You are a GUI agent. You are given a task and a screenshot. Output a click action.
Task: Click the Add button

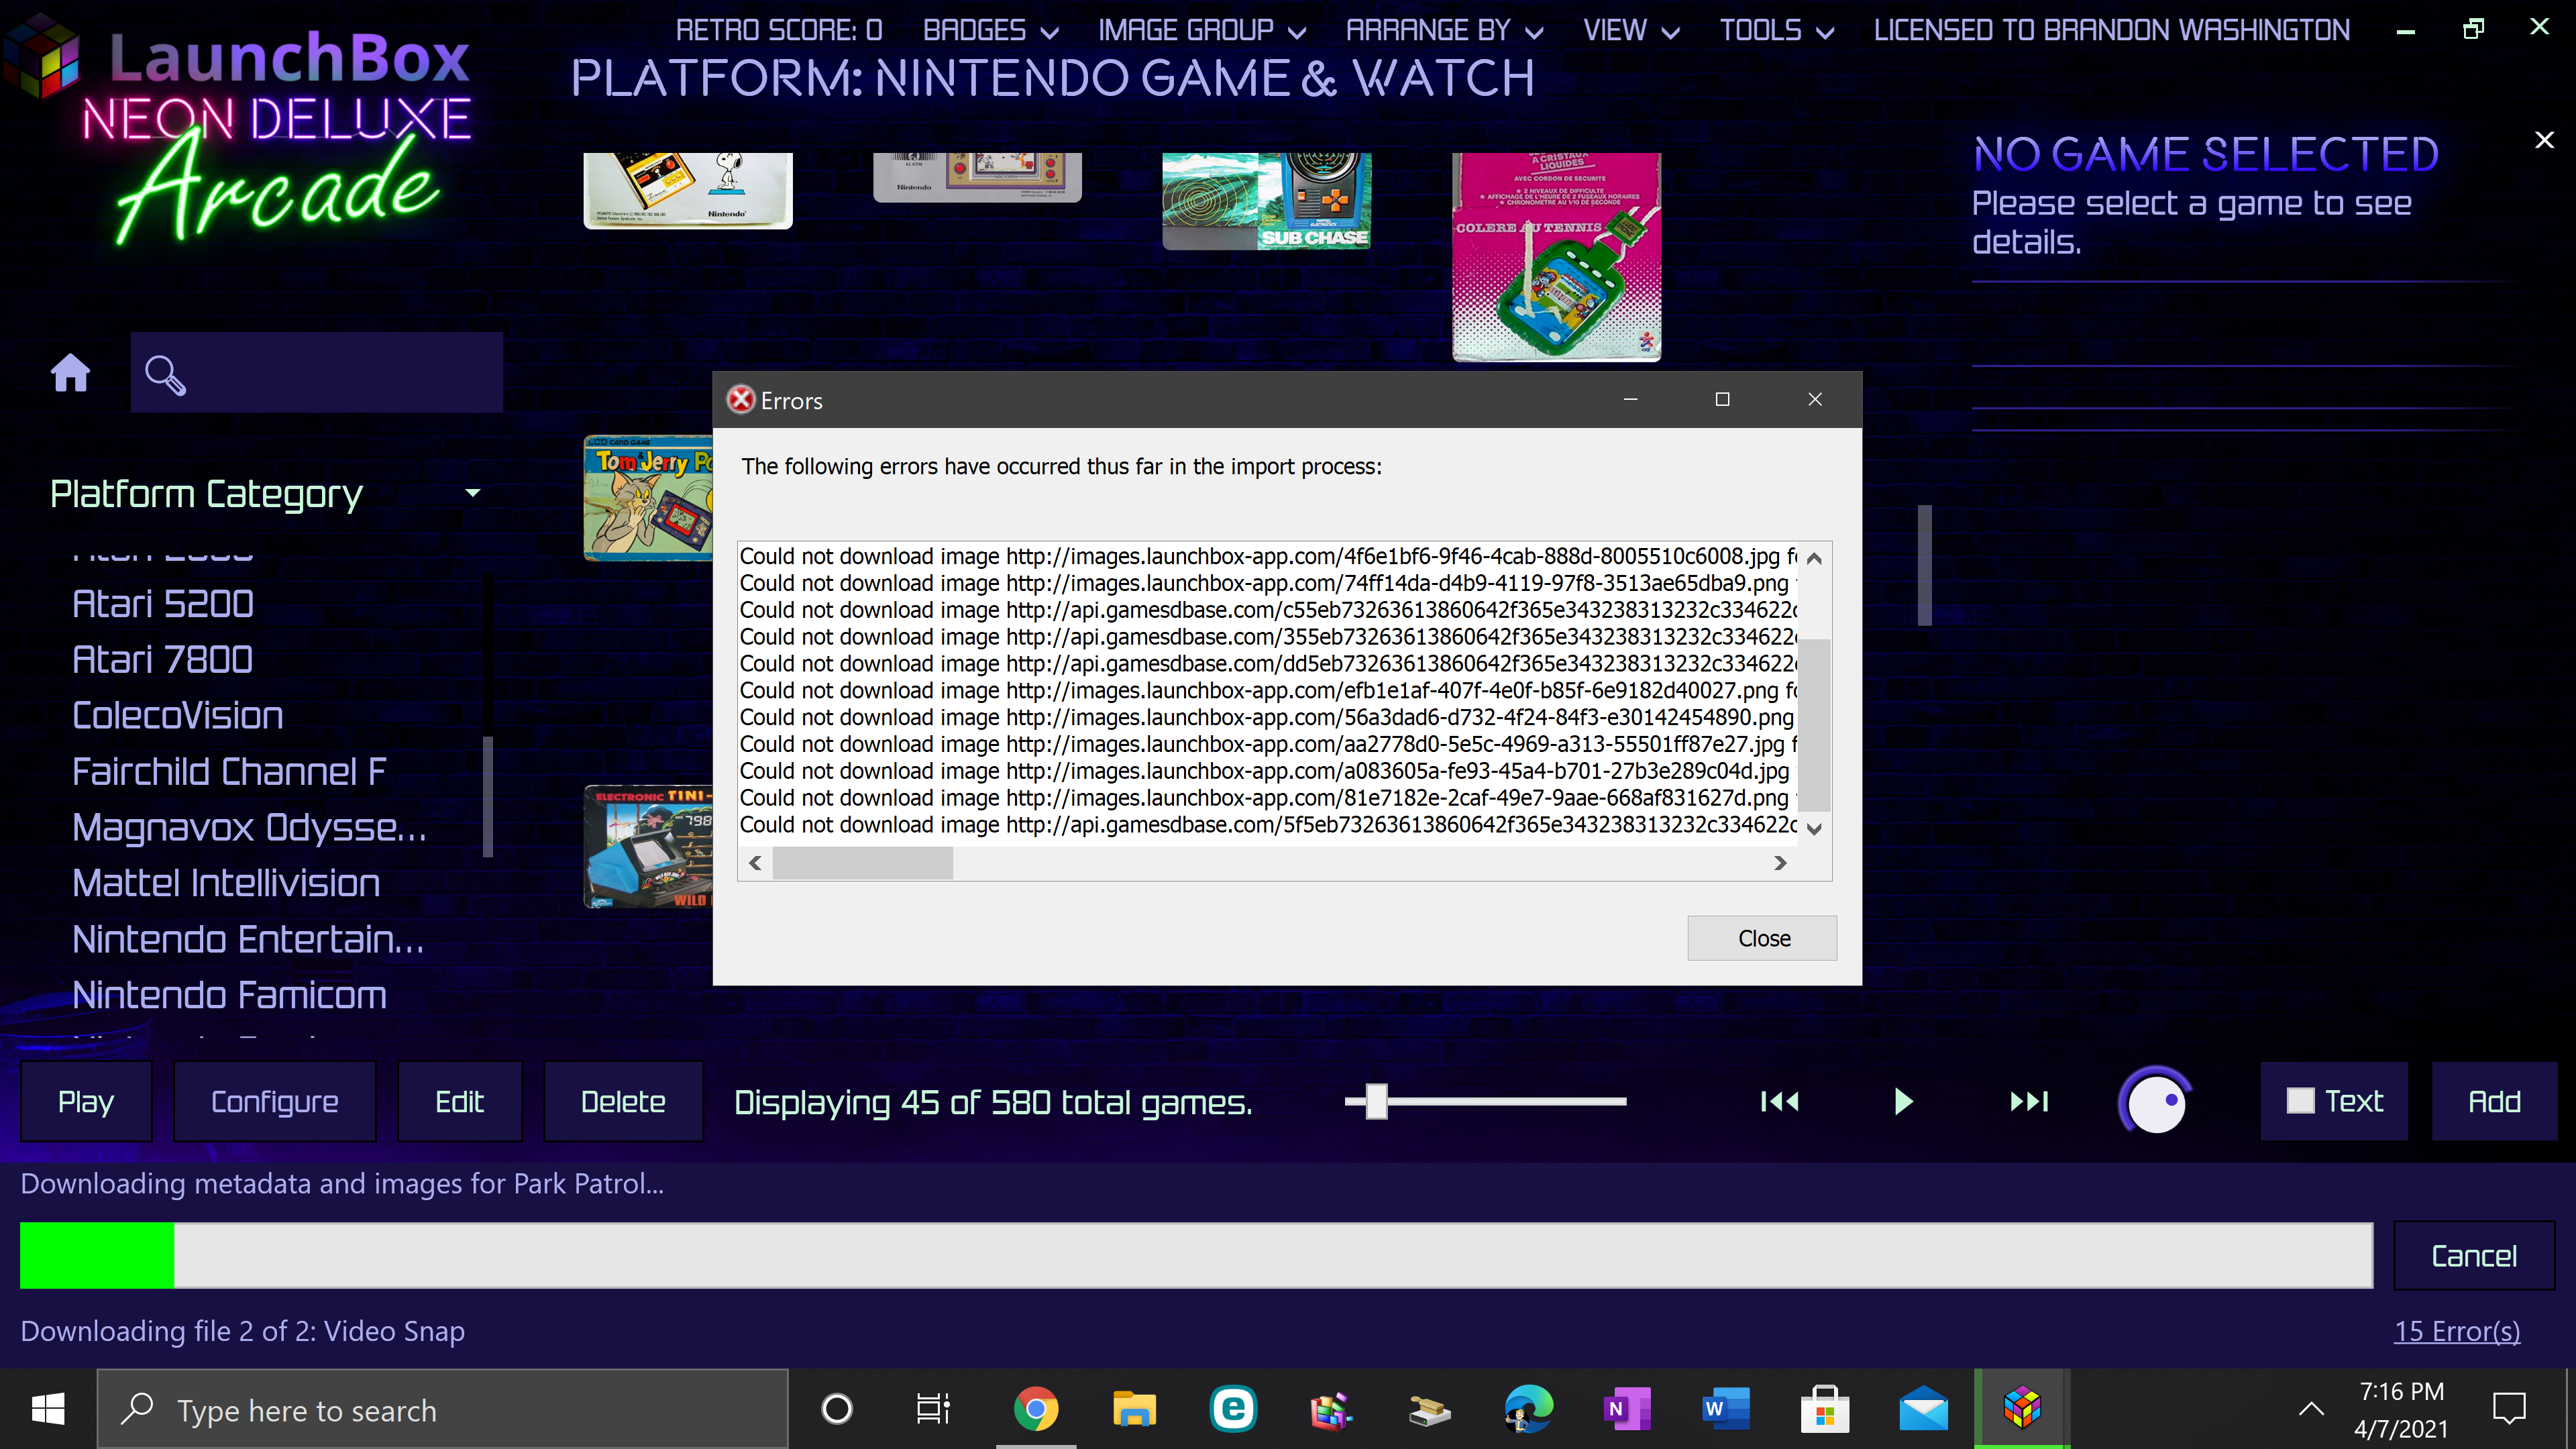tap(2494, 1101)
